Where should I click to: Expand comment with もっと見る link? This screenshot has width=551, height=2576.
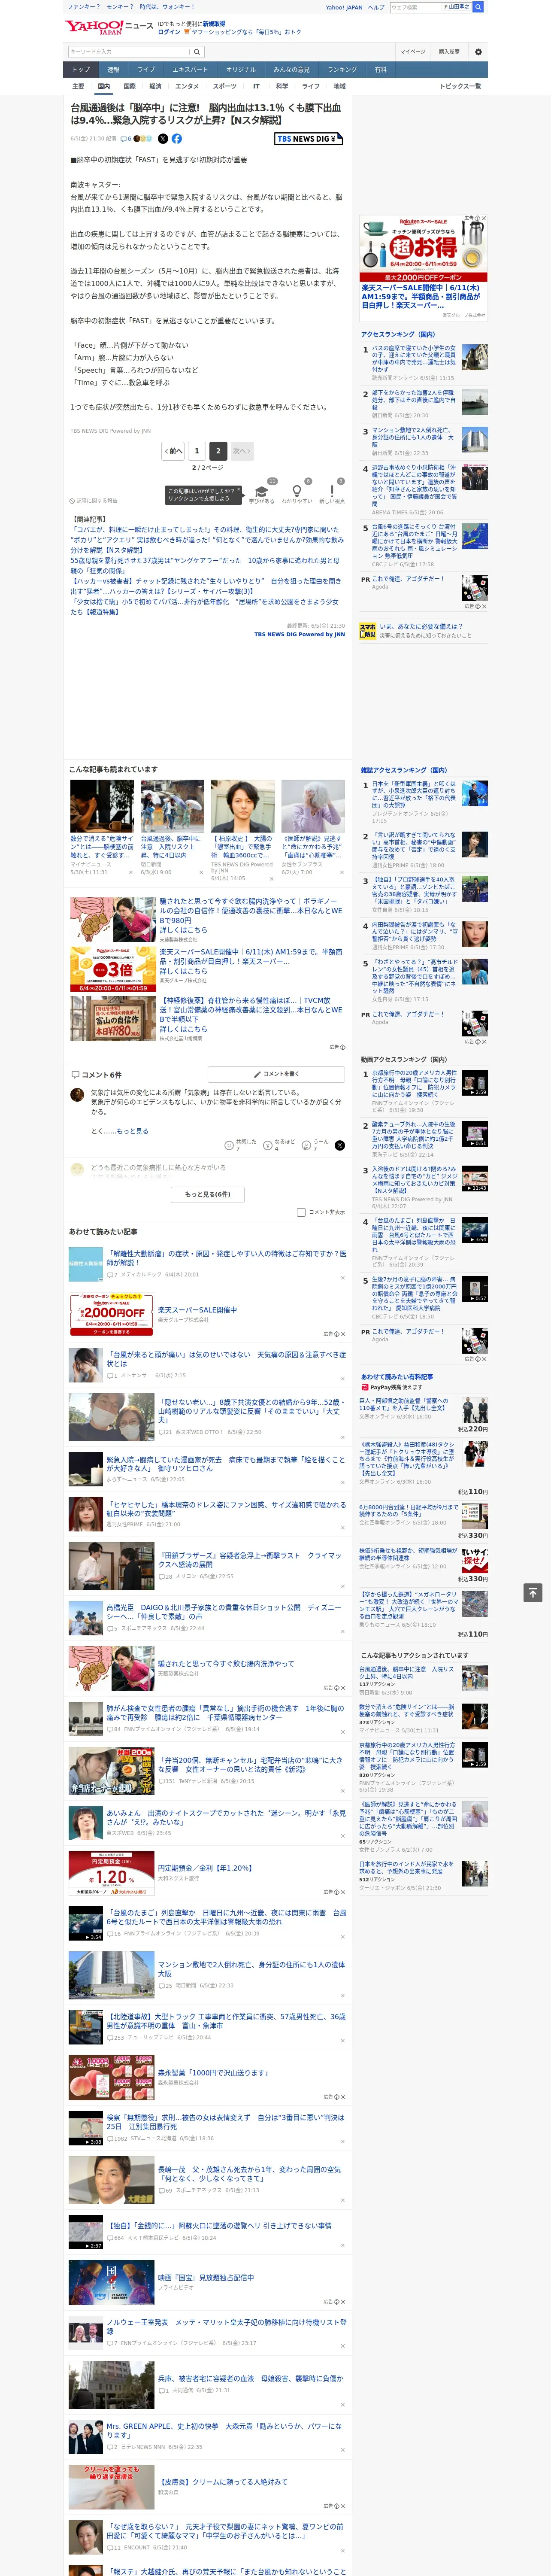point(132,1131)
